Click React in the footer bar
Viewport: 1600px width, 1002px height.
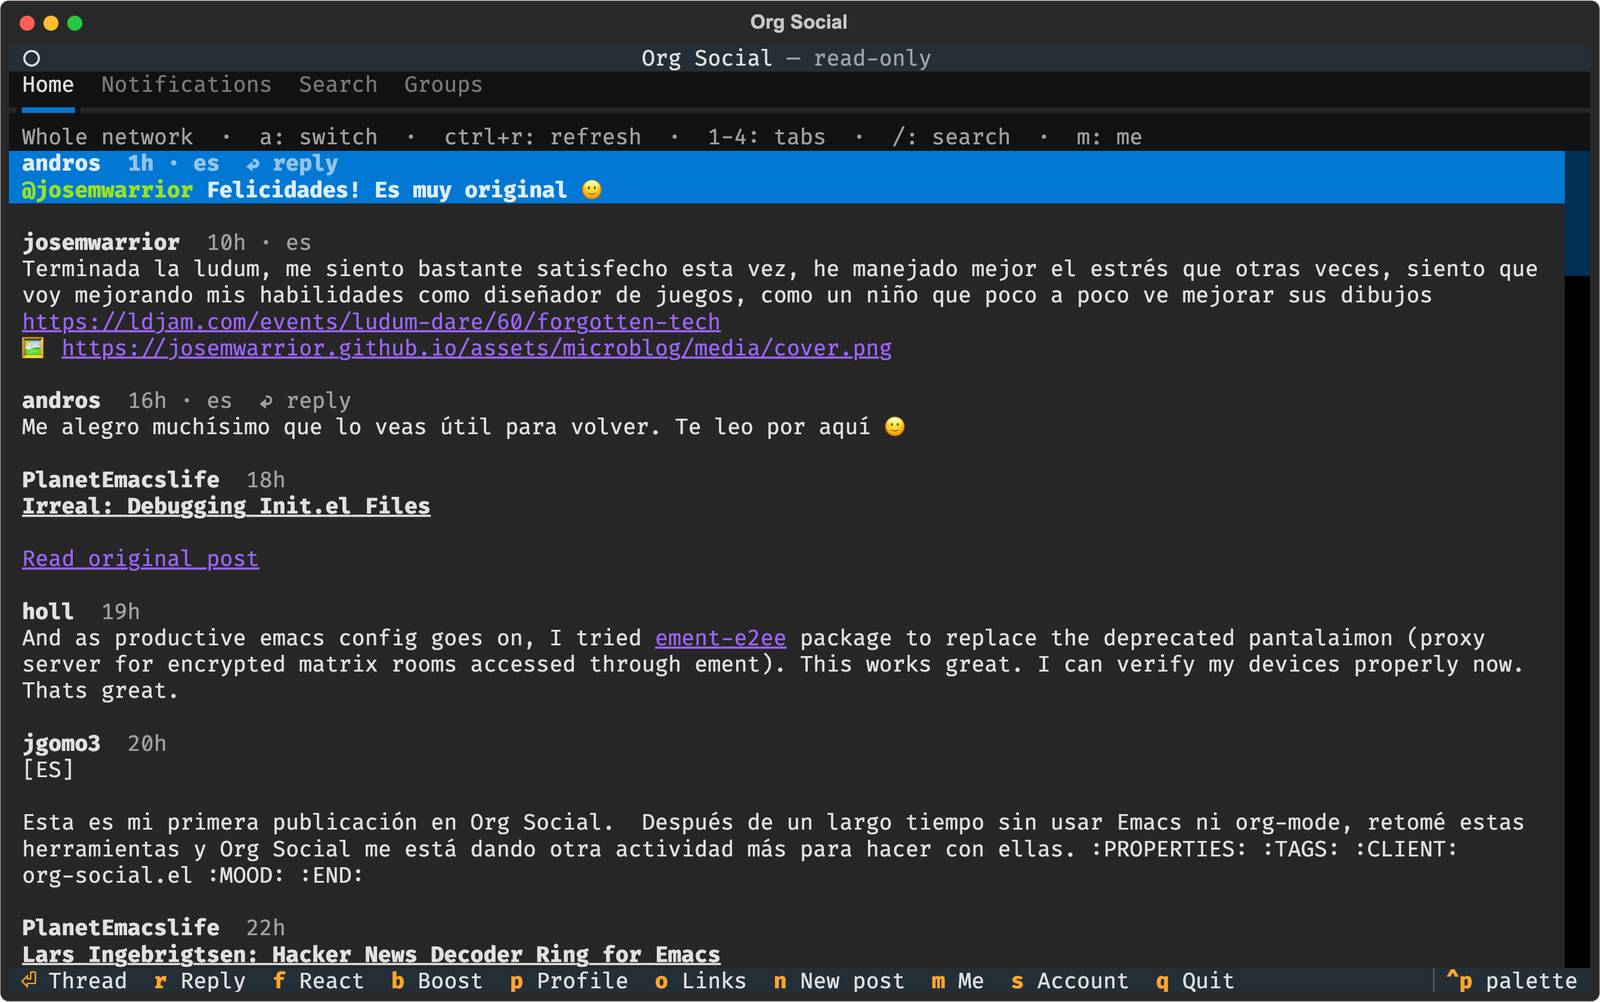[x=331, y=981]
